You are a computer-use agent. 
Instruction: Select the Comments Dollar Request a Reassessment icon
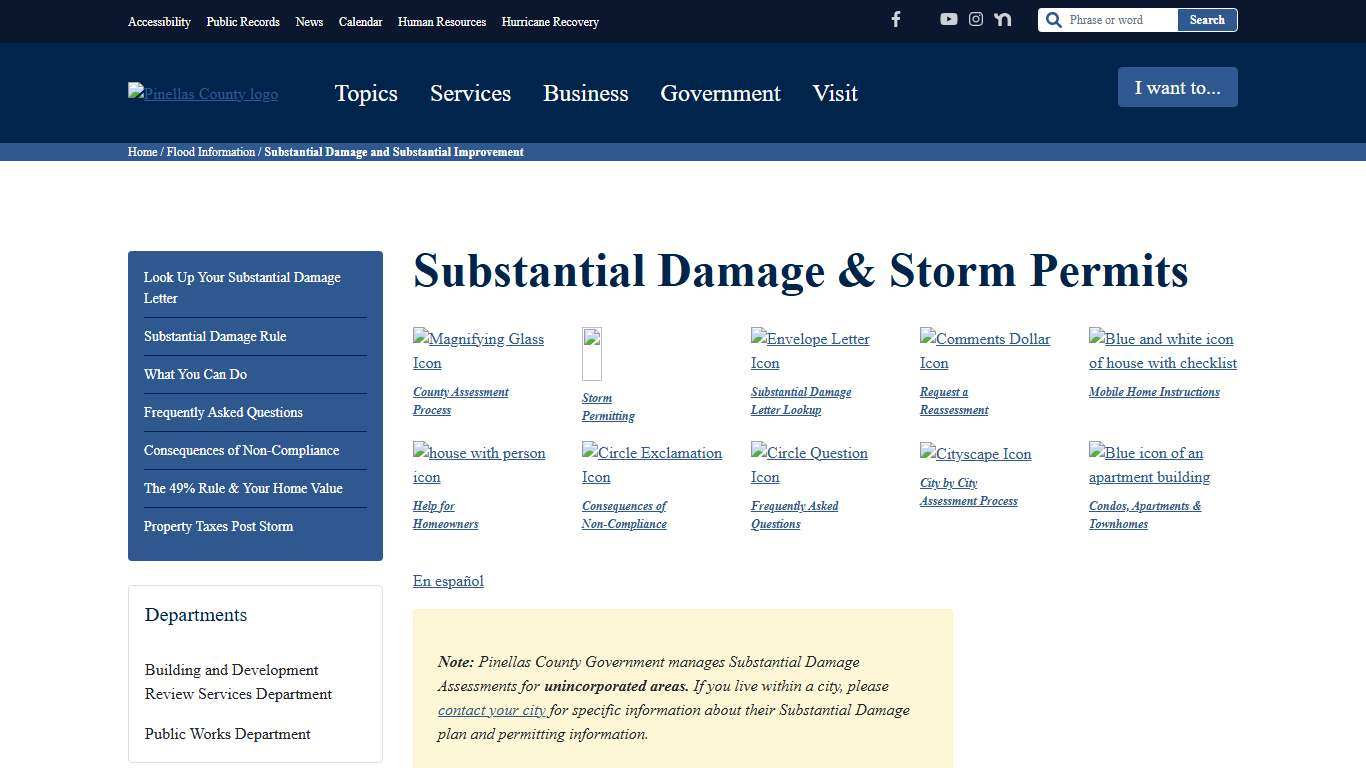985,351
